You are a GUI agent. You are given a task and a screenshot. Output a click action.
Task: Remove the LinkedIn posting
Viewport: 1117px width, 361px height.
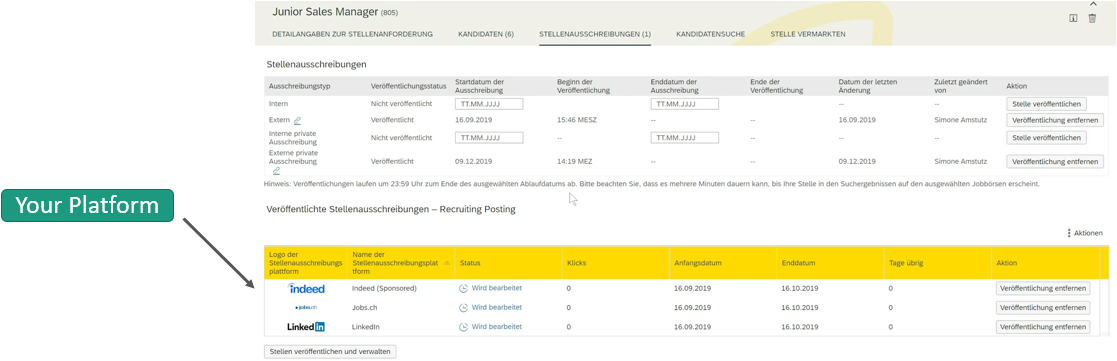pos(1043,327)
